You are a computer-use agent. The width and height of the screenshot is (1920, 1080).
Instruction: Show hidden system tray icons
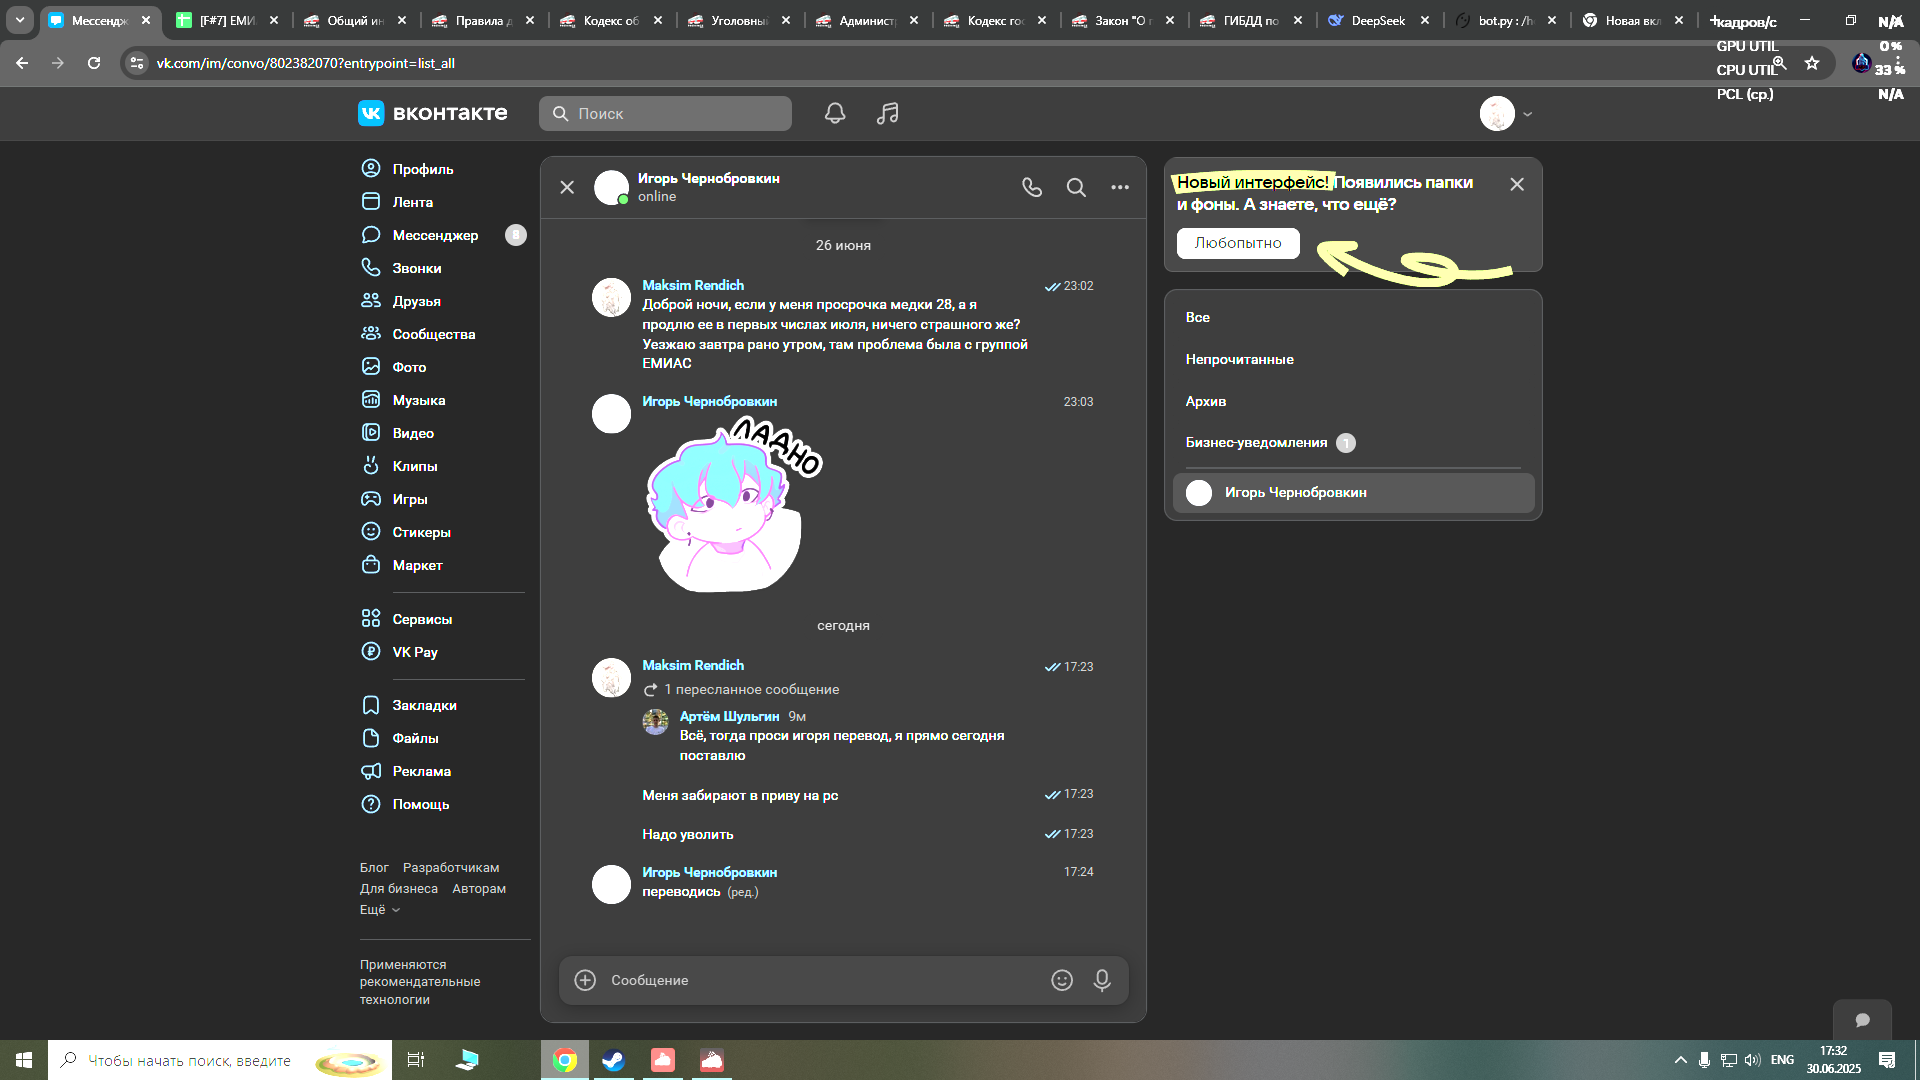click(1680, 1060)
